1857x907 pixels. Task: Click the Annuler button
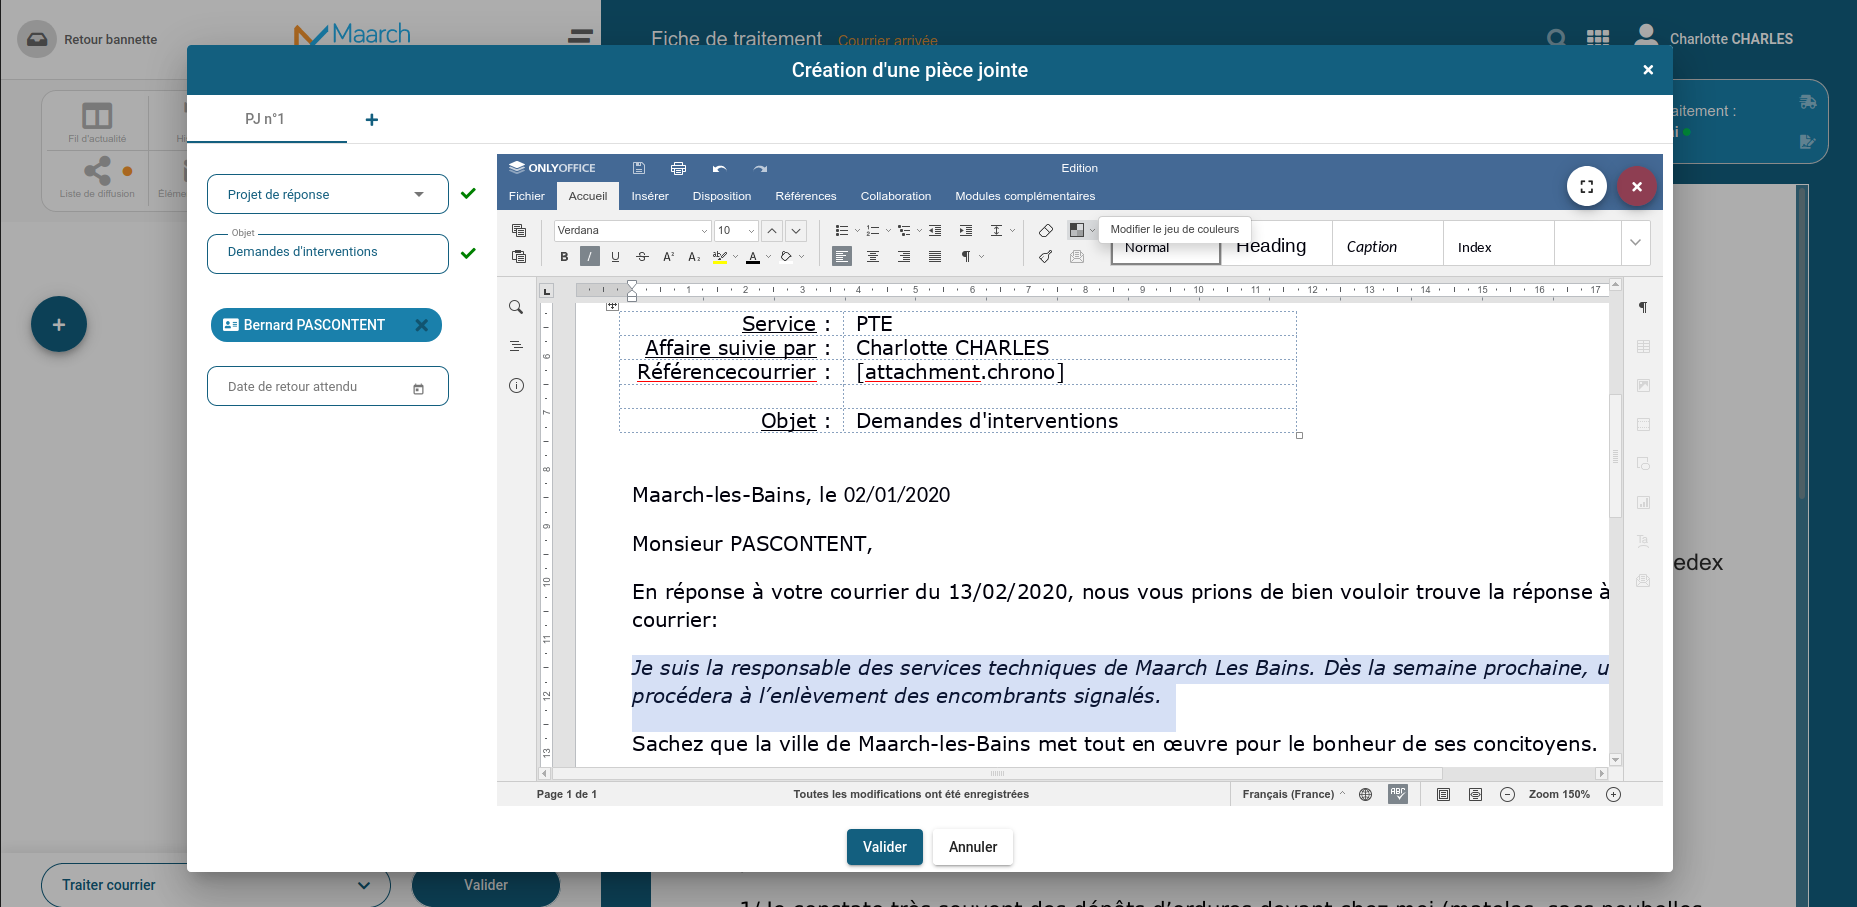pyautogui.click(x=973, y=847)
